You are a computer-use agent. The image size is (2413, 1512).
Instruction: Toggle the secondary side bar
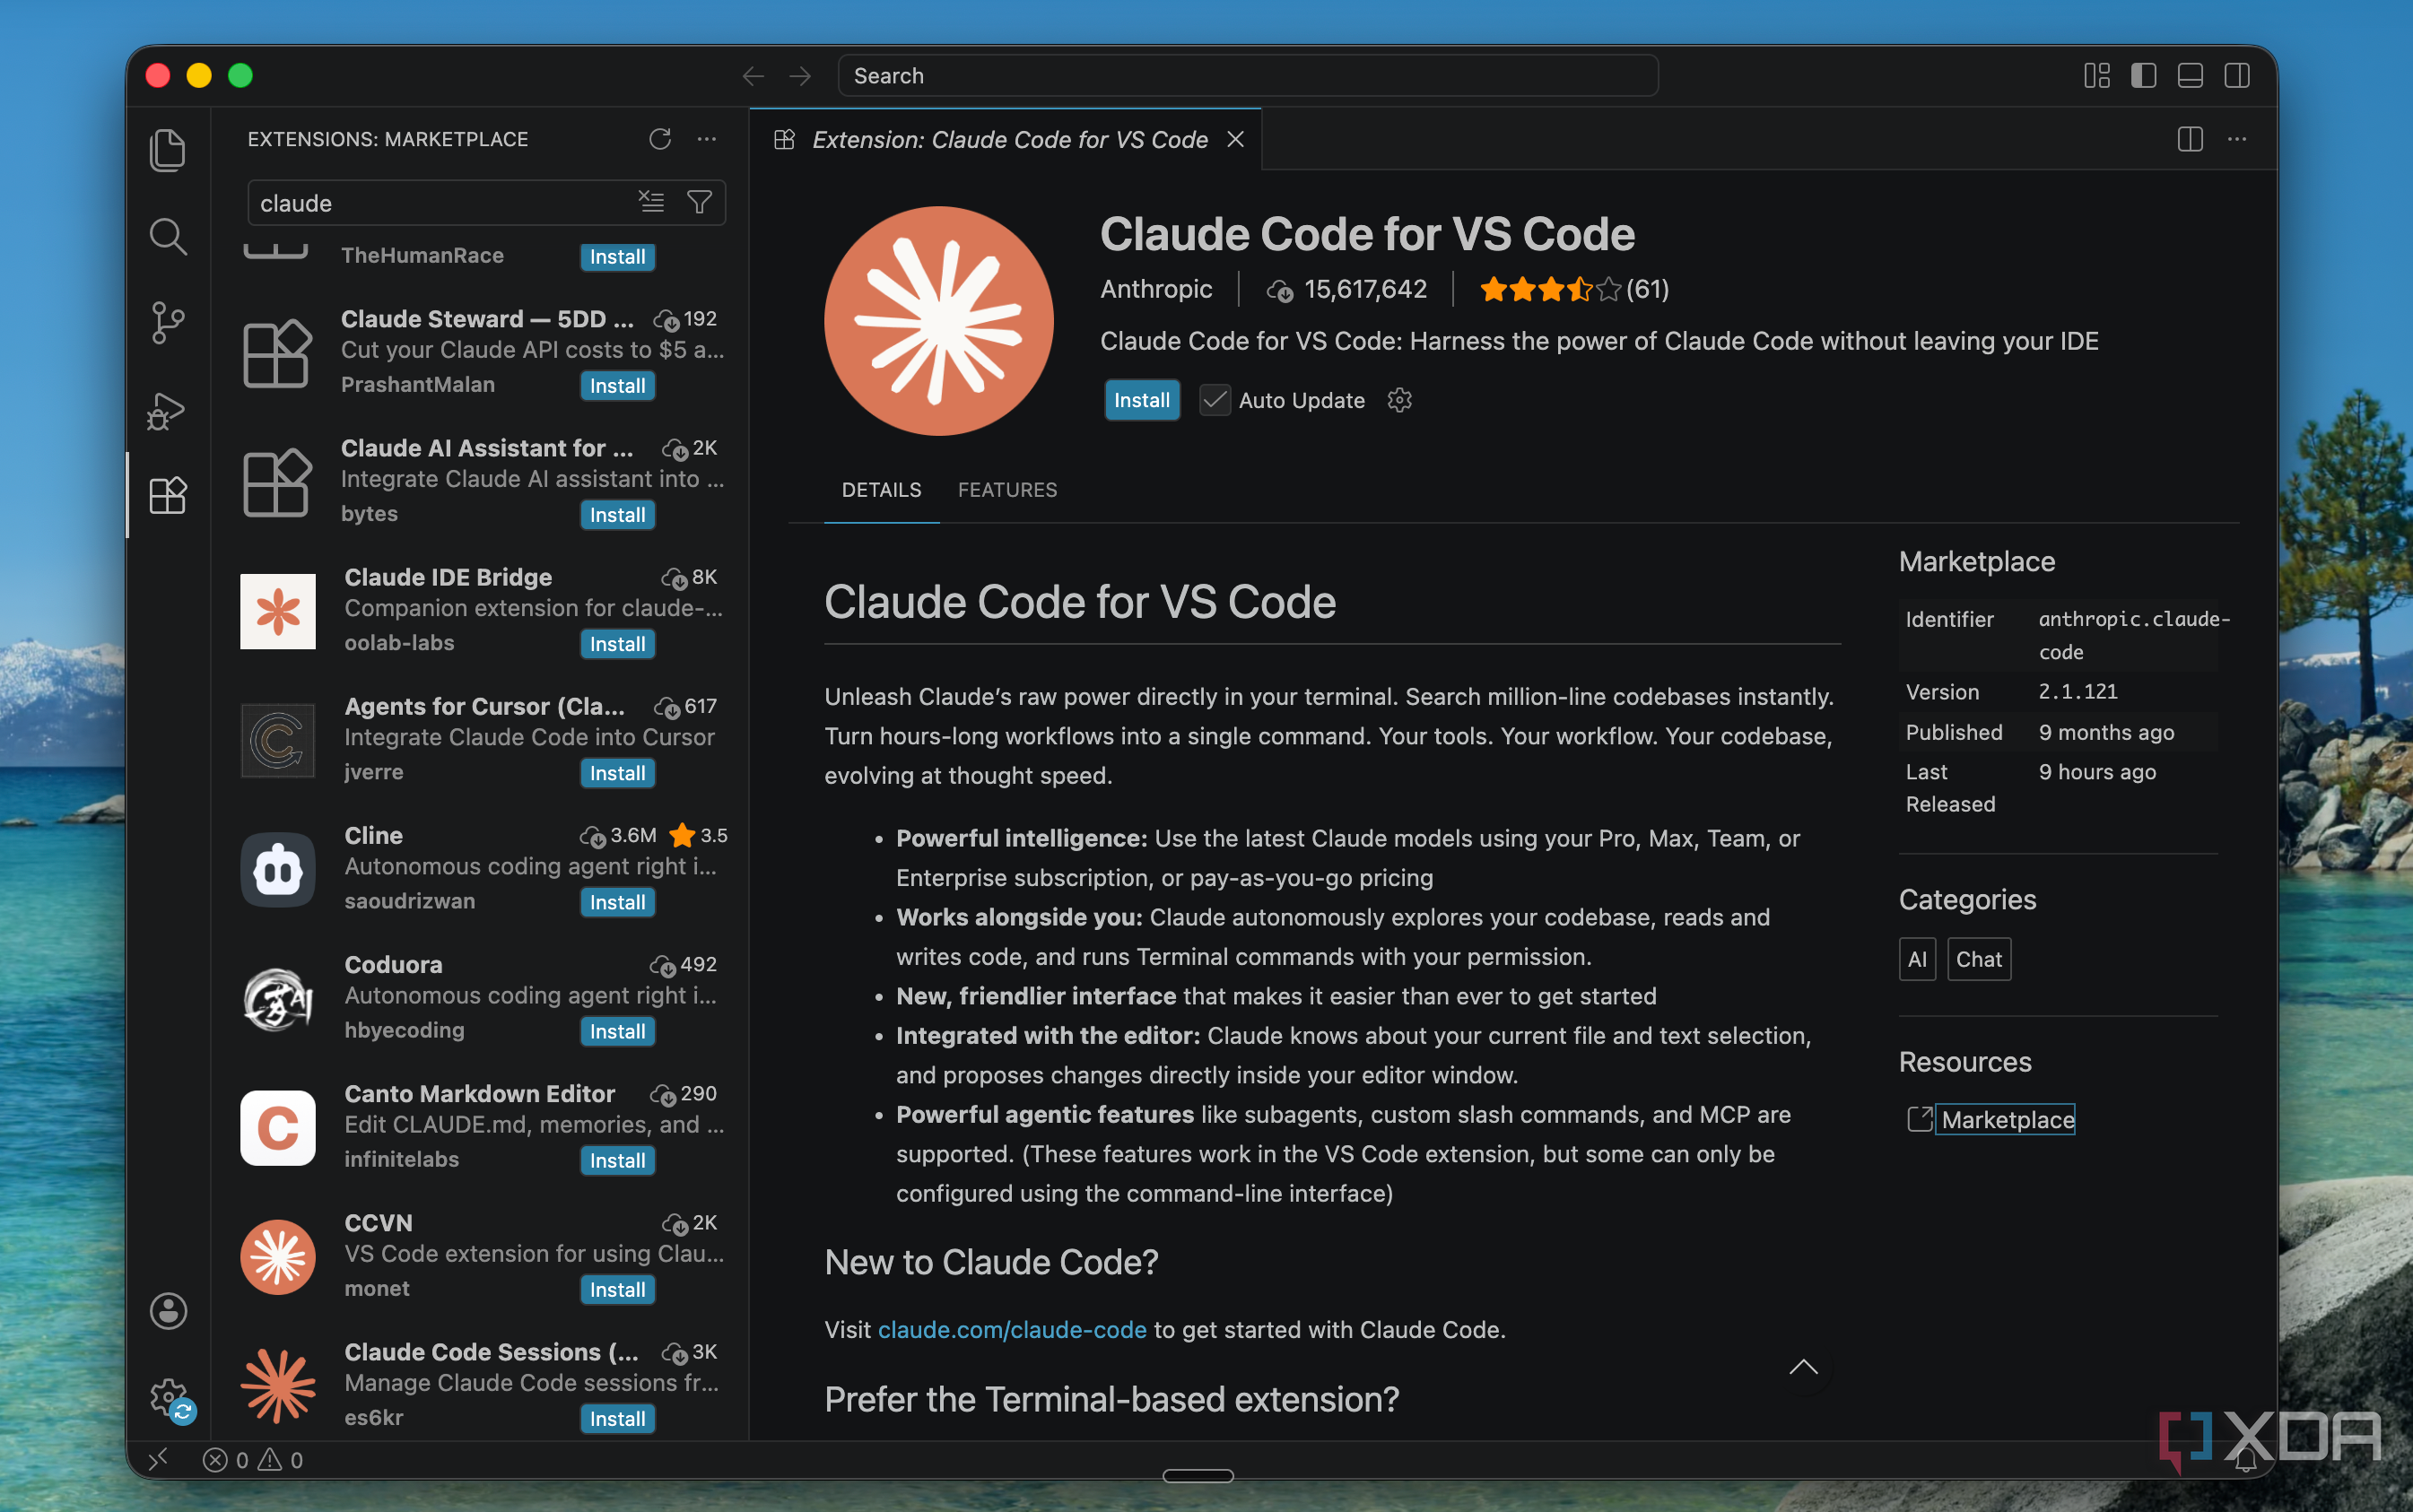(2237, 76)
